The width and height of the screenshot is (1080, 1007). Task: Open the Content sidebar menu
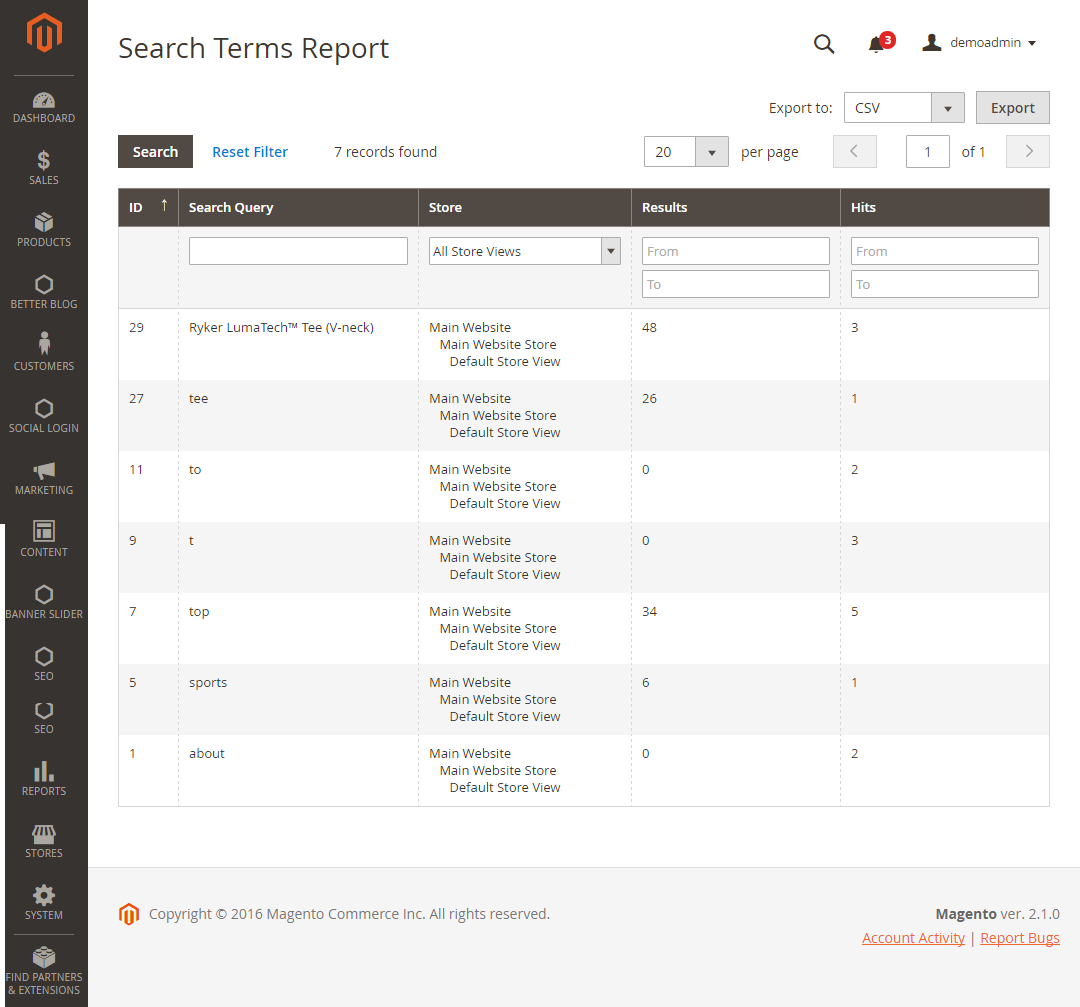pyautogui.click(x=44, y=538)
